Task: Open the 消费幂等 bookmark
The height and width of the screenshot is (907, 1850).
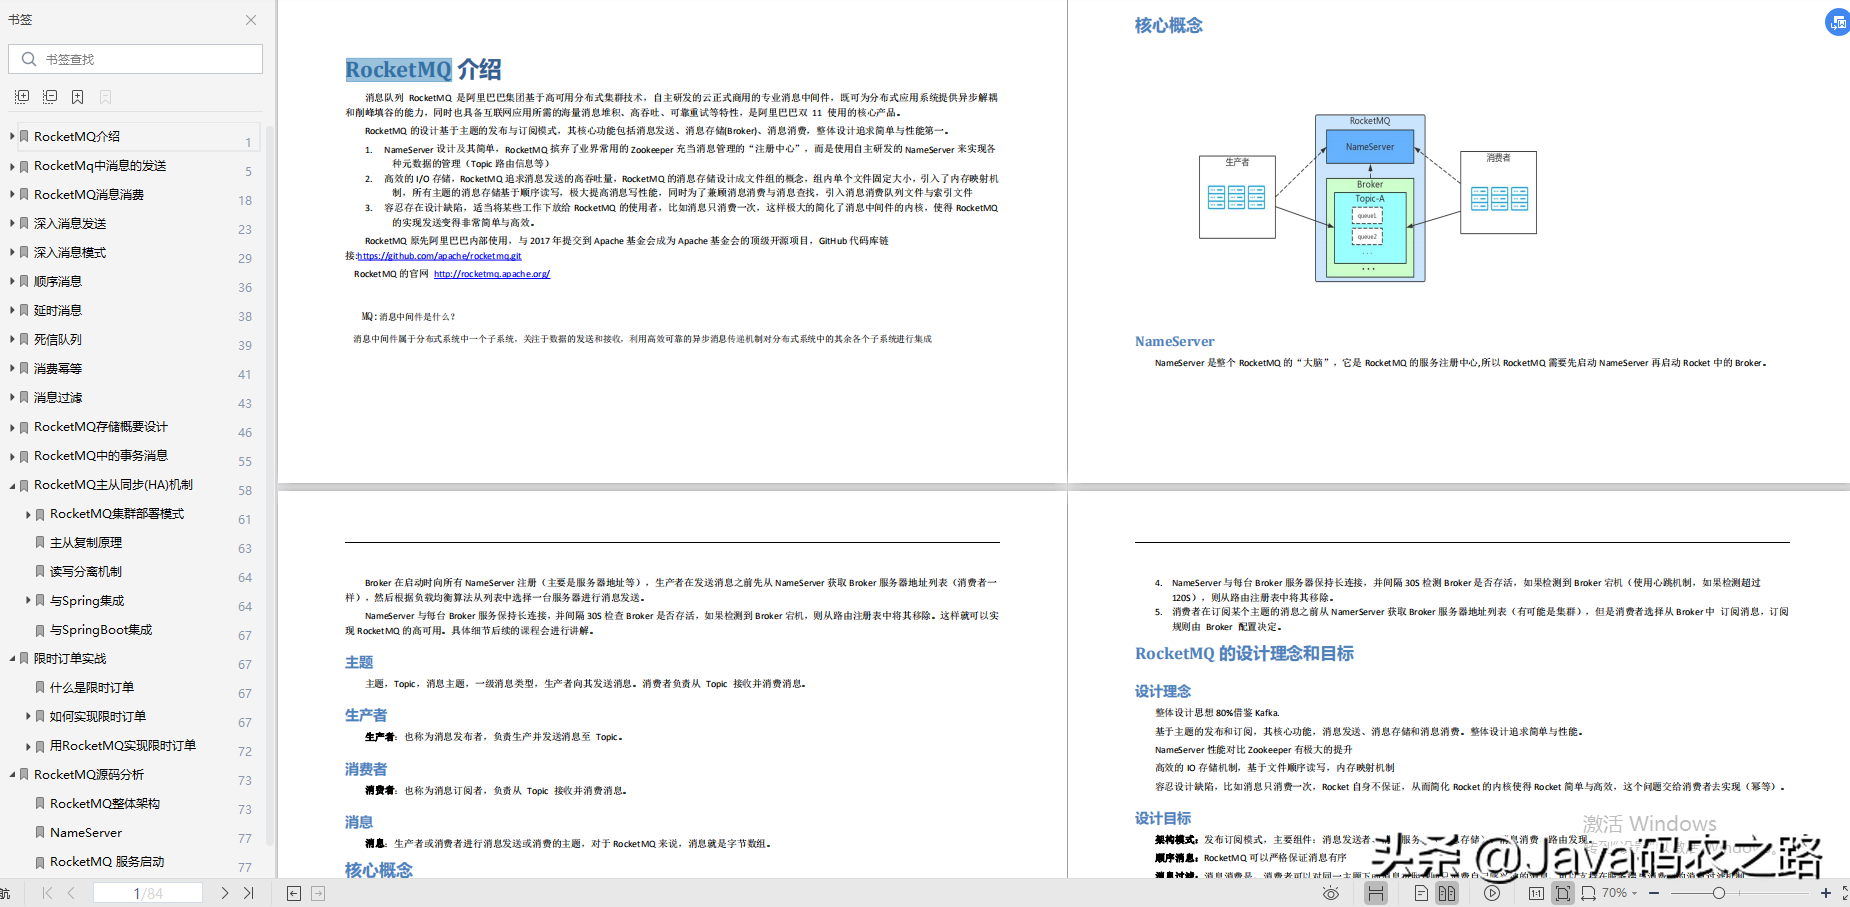Action: pos(58,369)
